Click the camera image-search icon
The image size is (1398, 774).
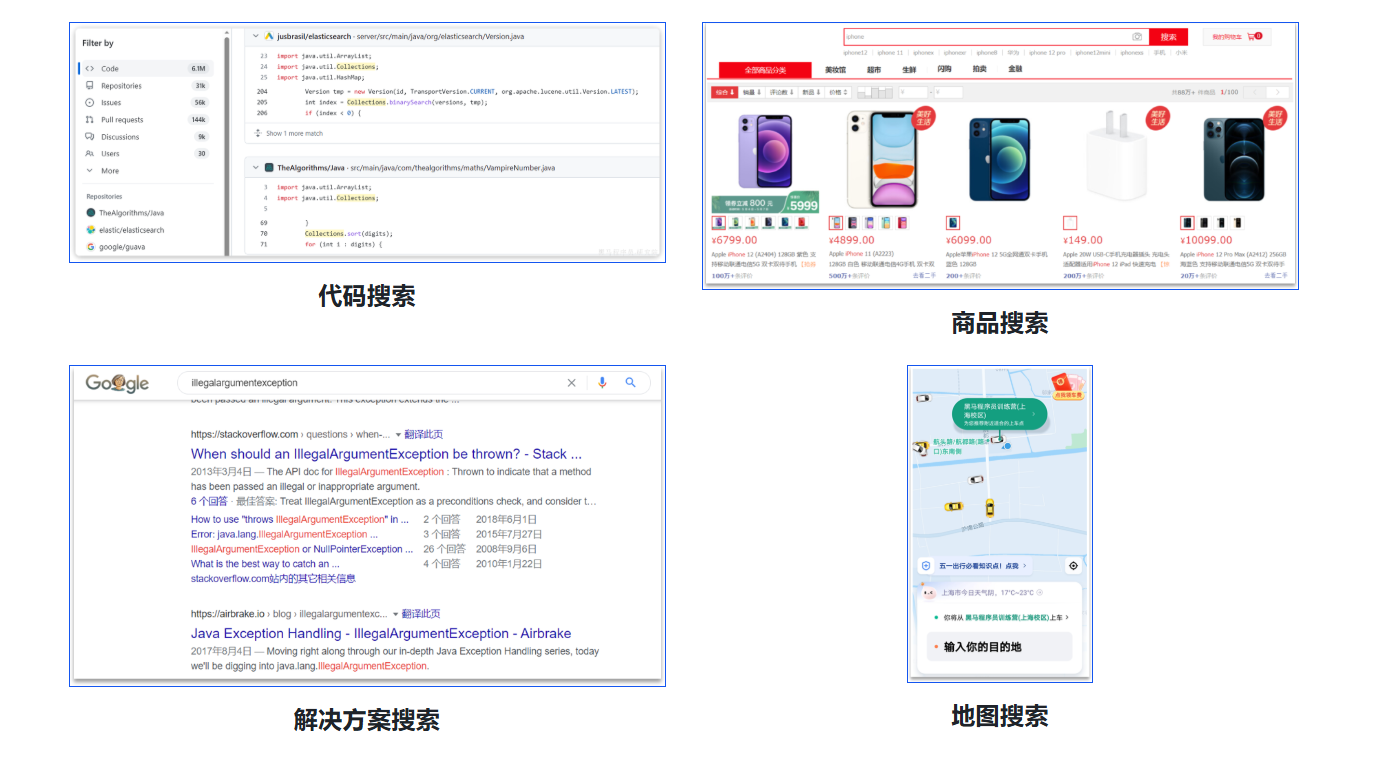1137,37
